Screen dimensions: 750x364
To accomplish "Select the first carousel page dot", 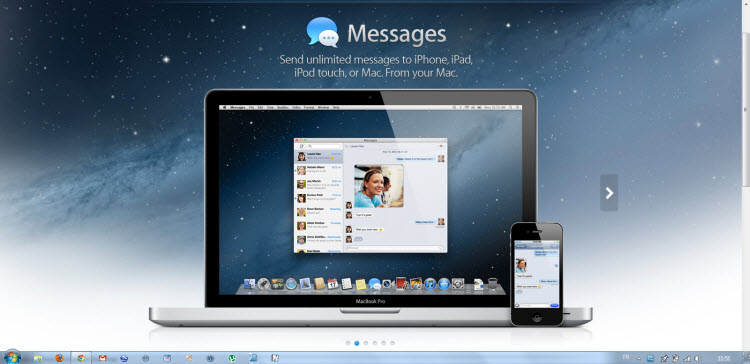I will pyautogui.click(x=348, y=343).
